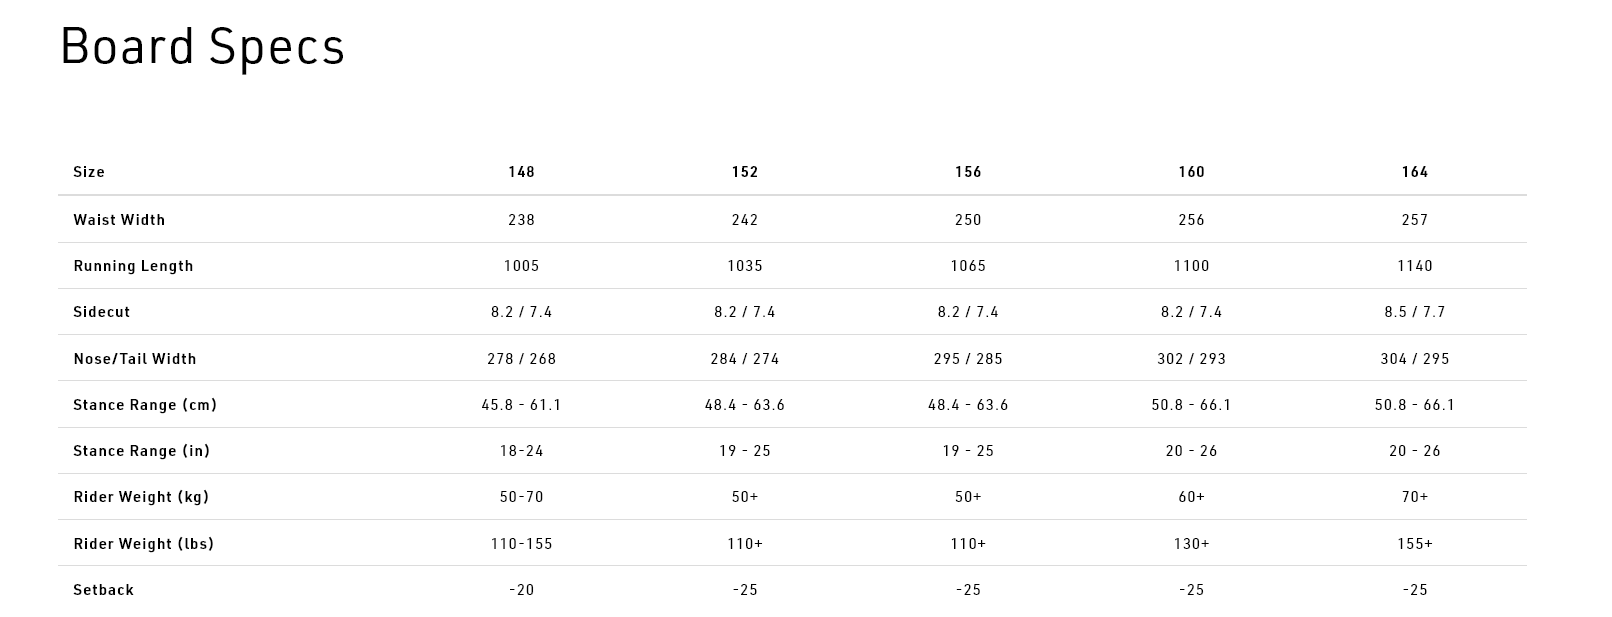Click the Waist Width row label
This screenshot has width=1612, height=617.
pos(119,220)
